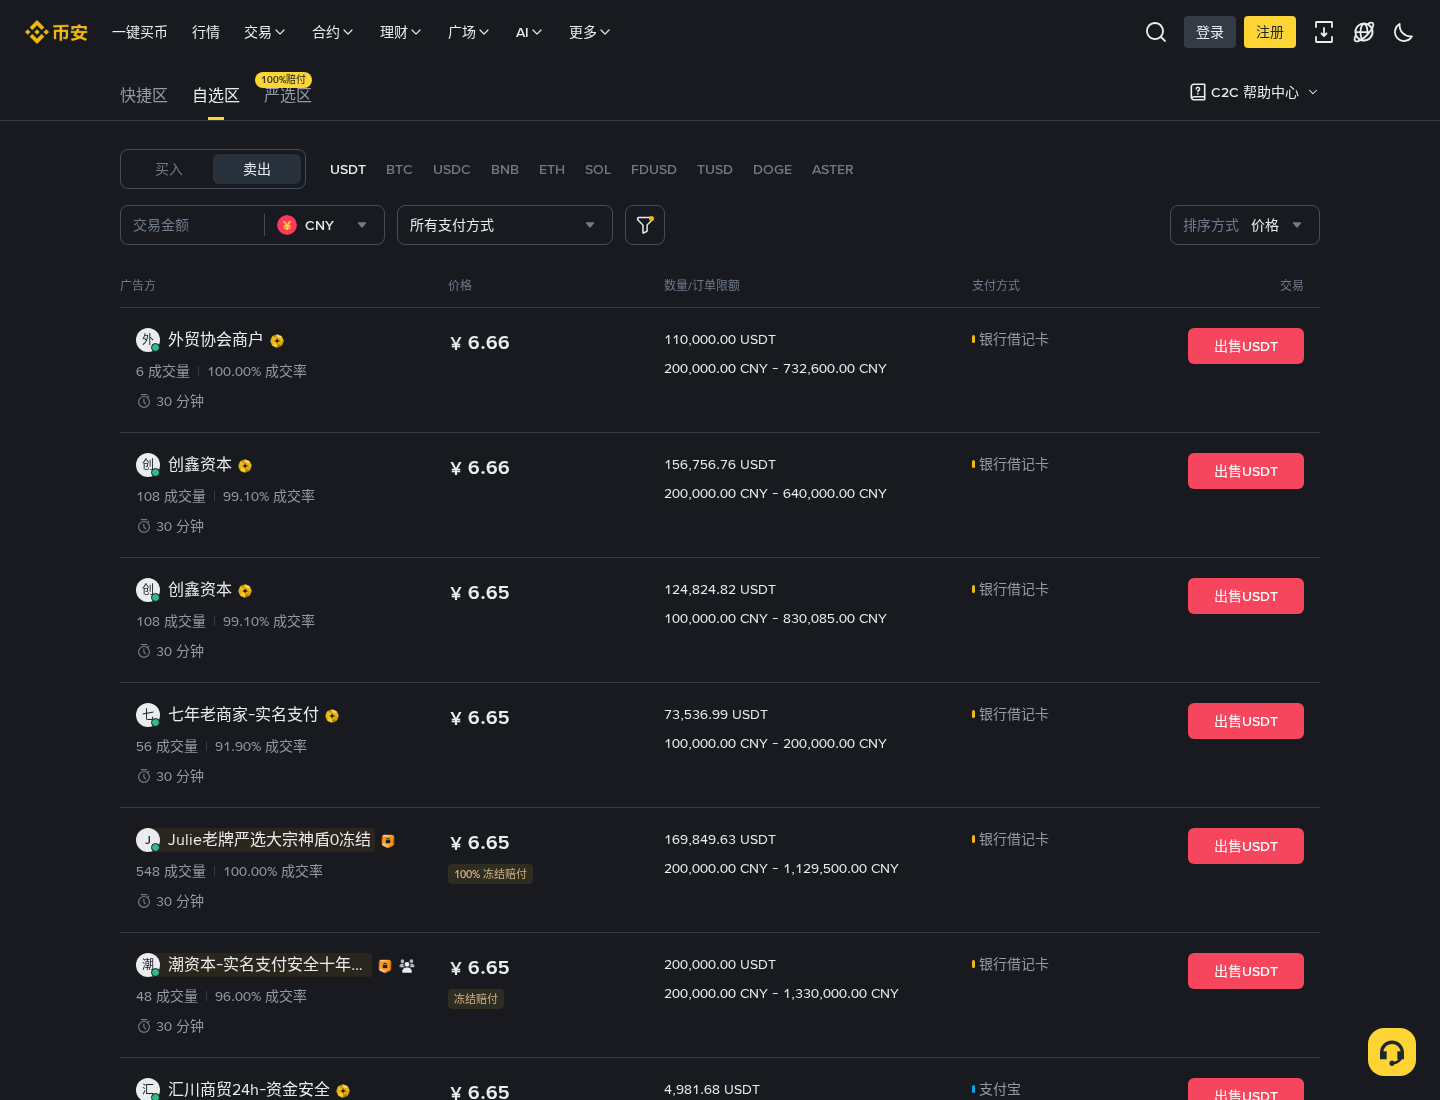Click 出售USDT for 七年老商家-实名支付
Viewport: 1440px width, 1100px height.
coord(1246,721)
